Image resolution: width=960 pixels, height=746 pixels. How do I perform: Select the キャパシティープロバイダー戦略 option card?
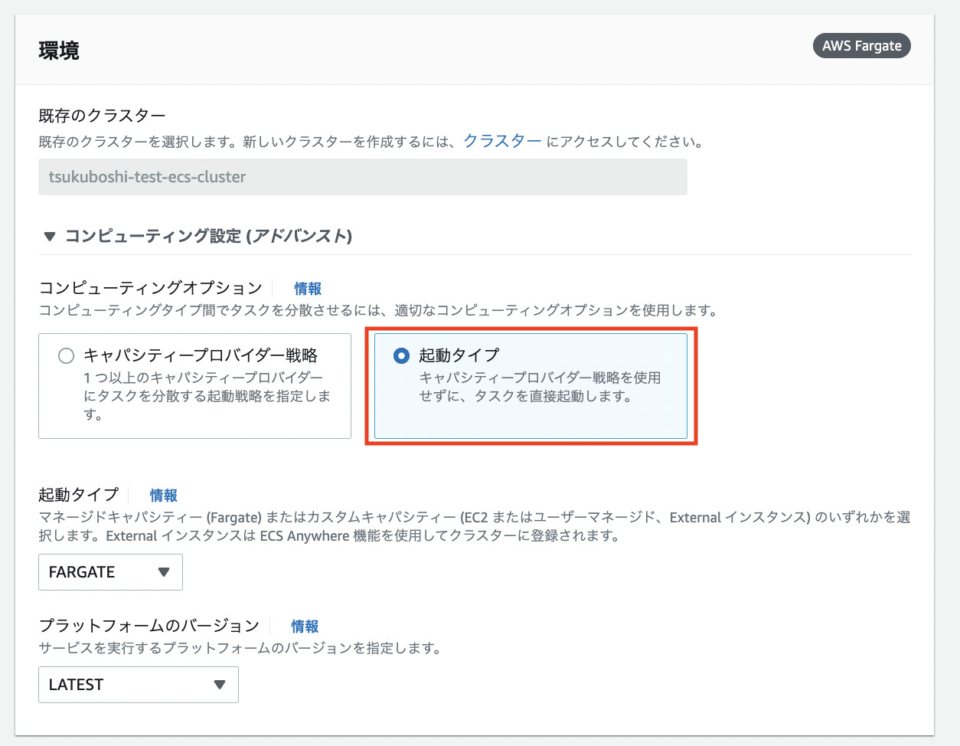click(195, 385)
